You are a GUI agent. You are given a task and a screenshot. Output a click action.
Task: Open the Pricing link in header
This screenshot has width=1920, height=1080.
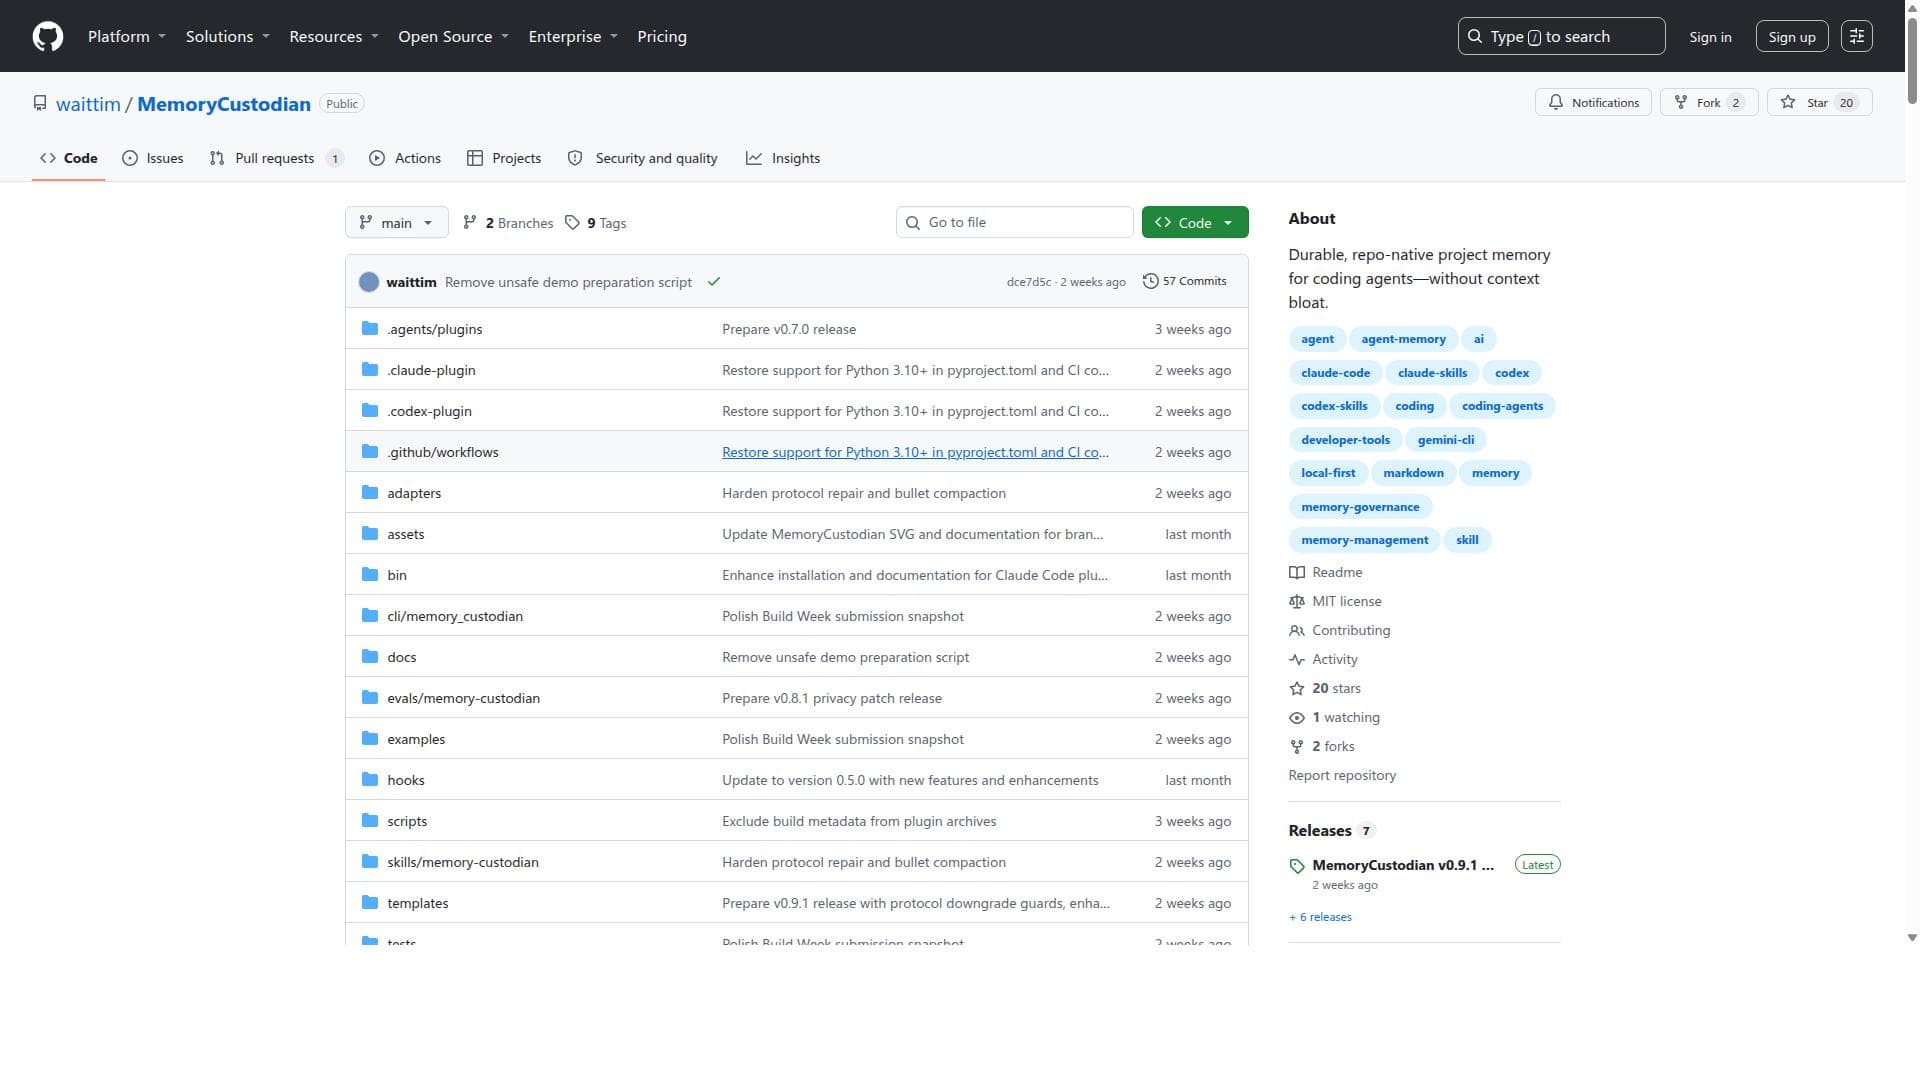tap(662, 36)
